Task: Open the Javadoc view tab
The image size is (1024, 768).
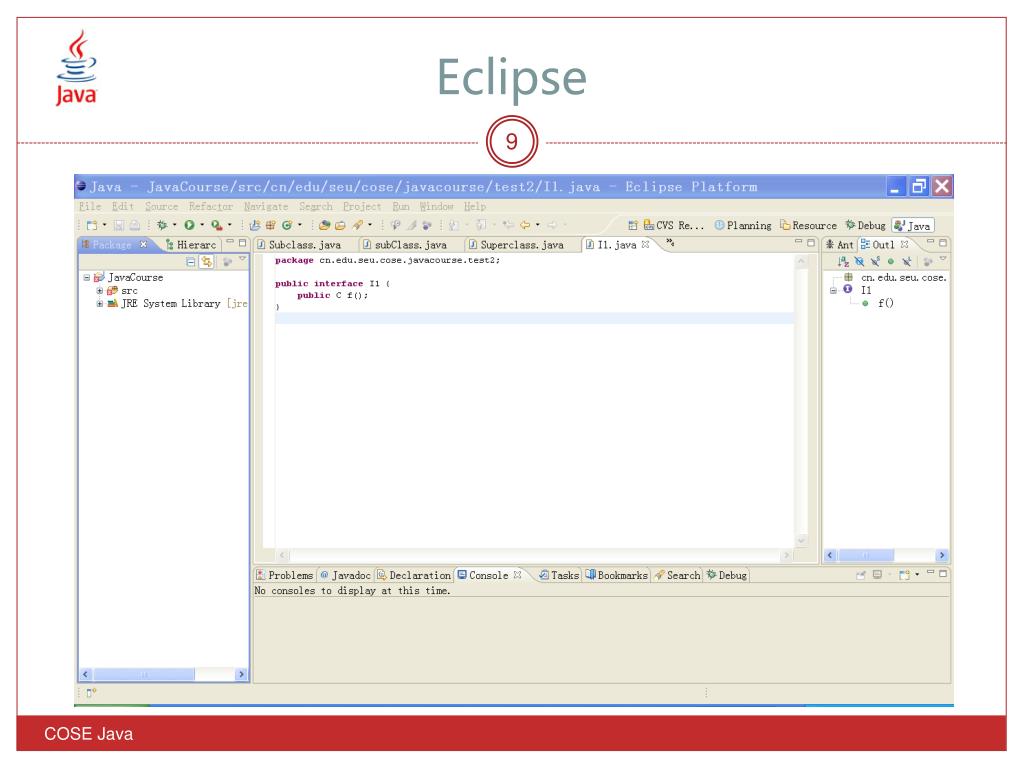Action: click(345, 575)
